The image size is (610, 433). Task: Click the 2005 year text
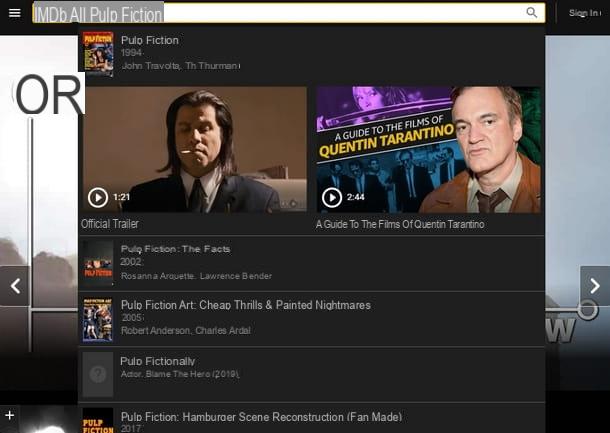click(x=132, y=317)
